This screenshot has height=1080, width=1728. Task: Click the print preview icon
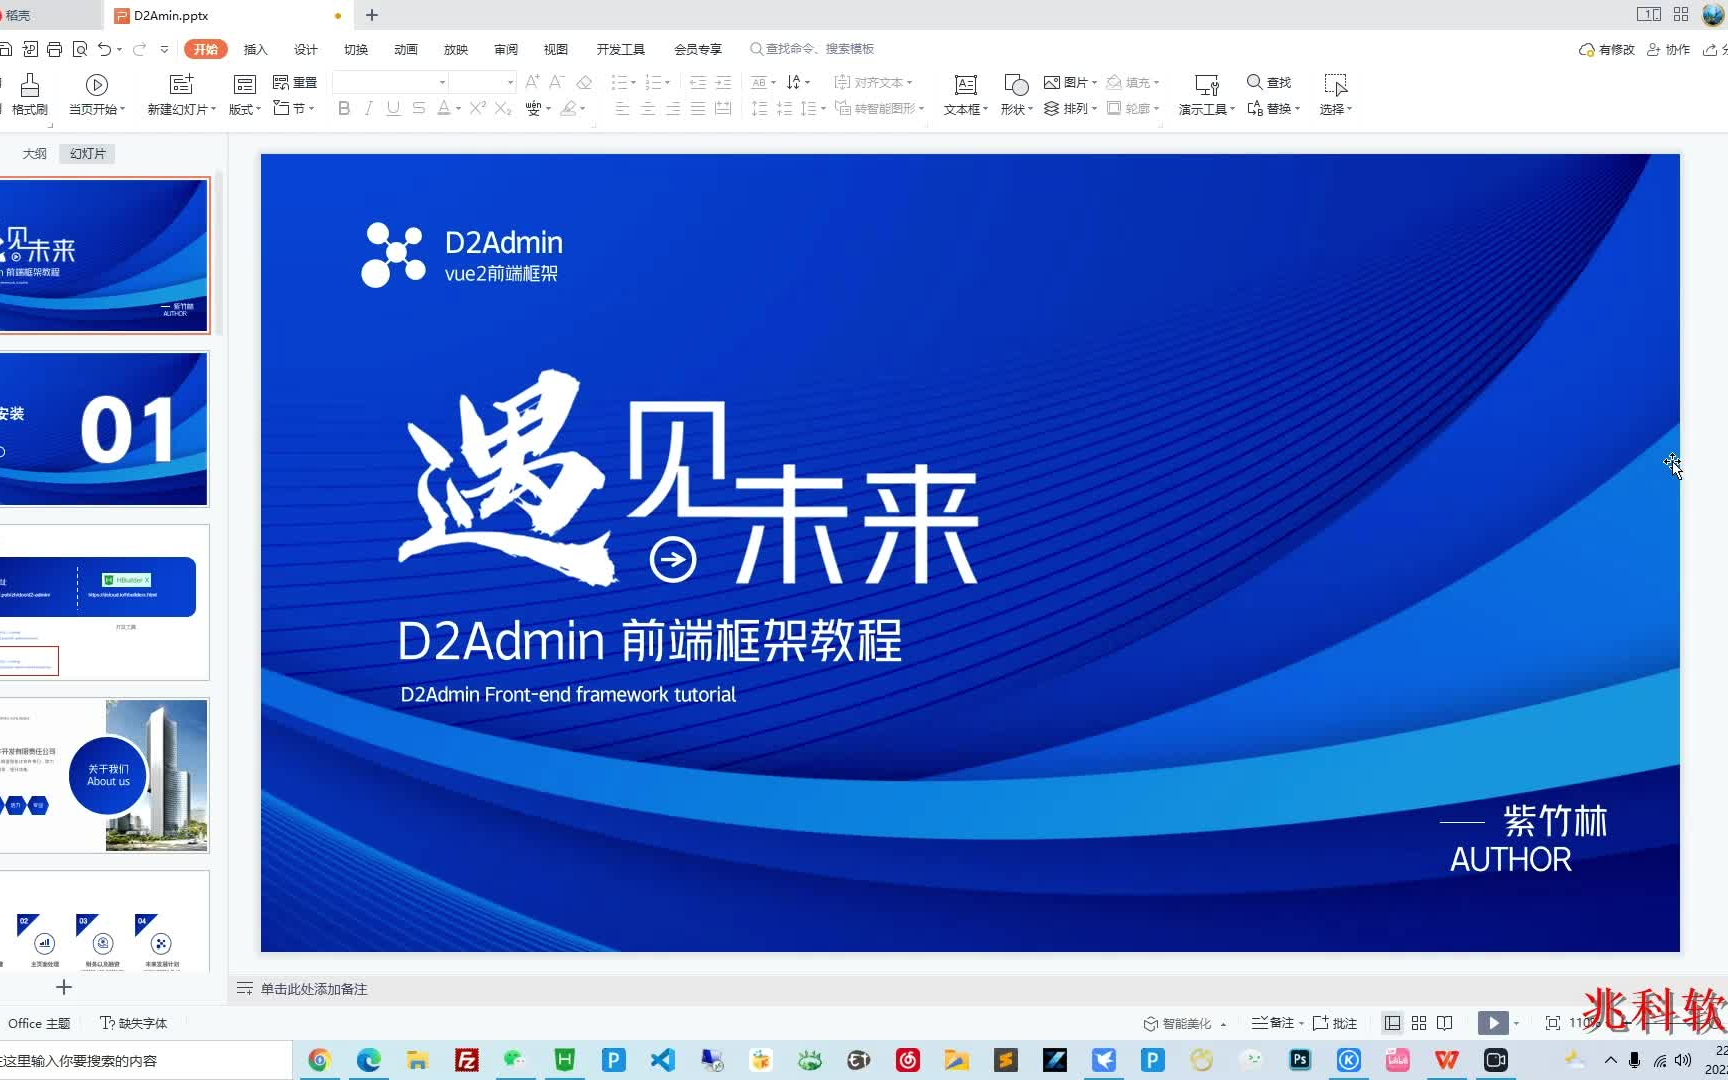coord(80,49)
